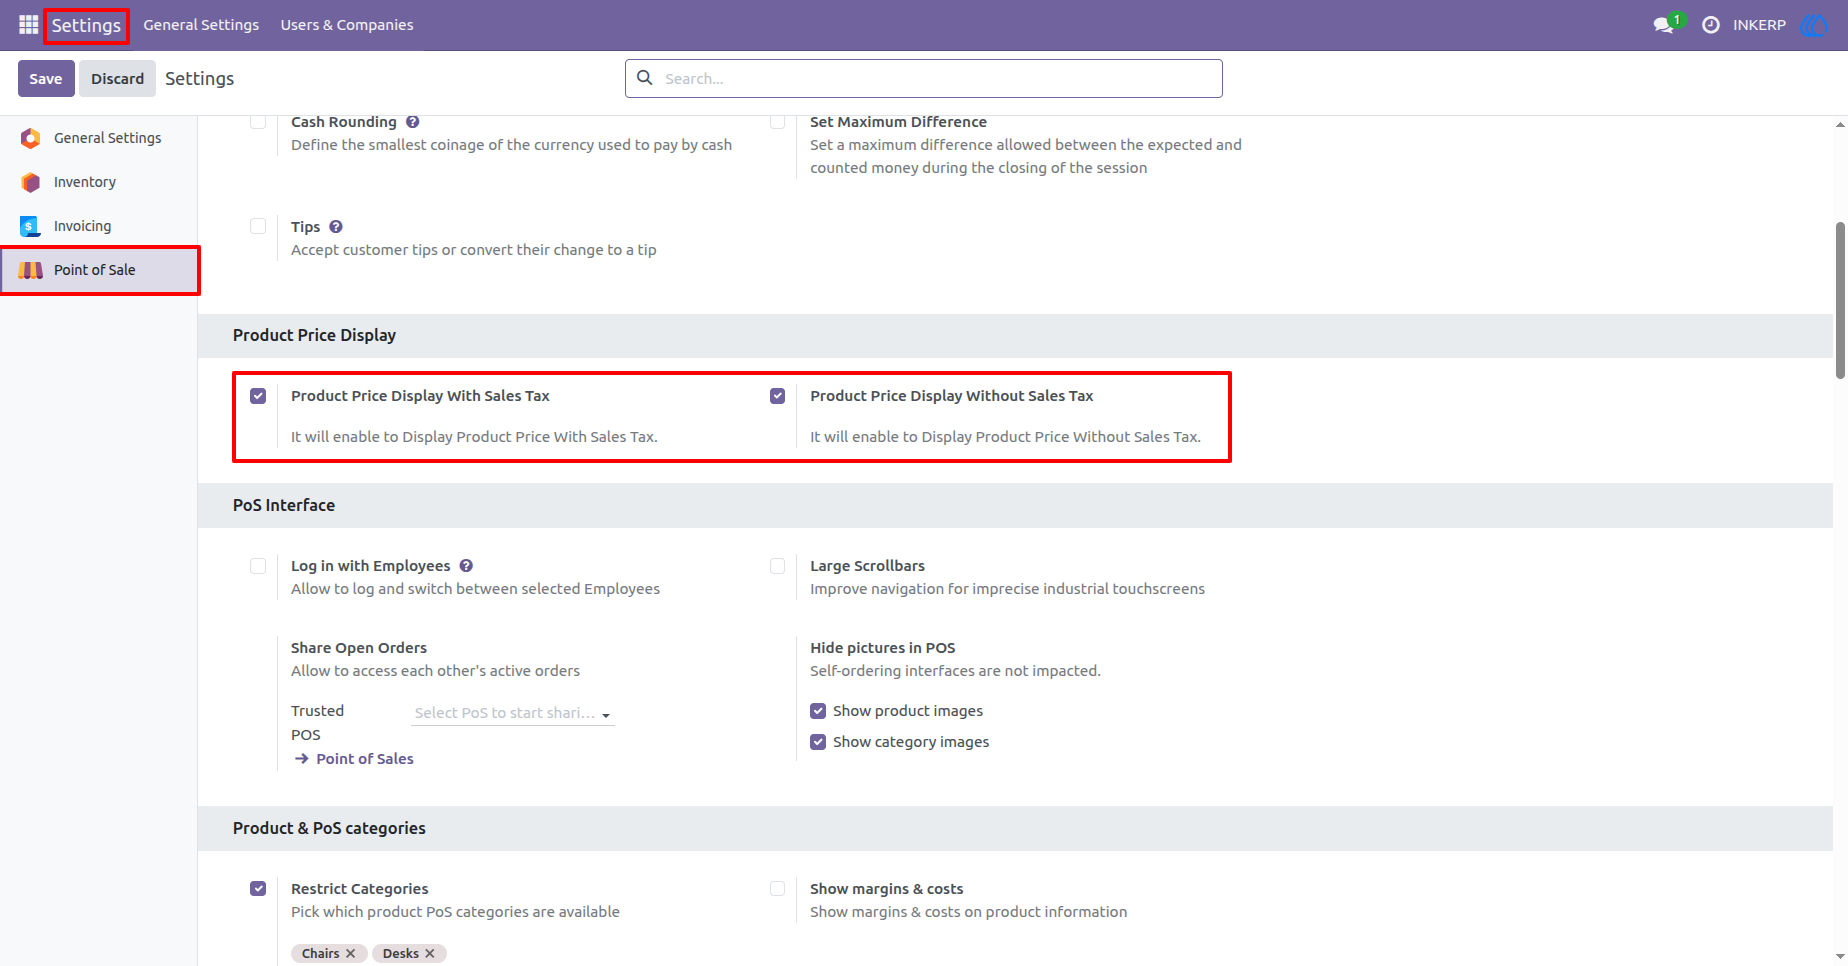The width and height of the screenshot is (1848, 966).
Task: Open the Users & Companies menu
Action: pyautogui.click(x=347, y=25)
